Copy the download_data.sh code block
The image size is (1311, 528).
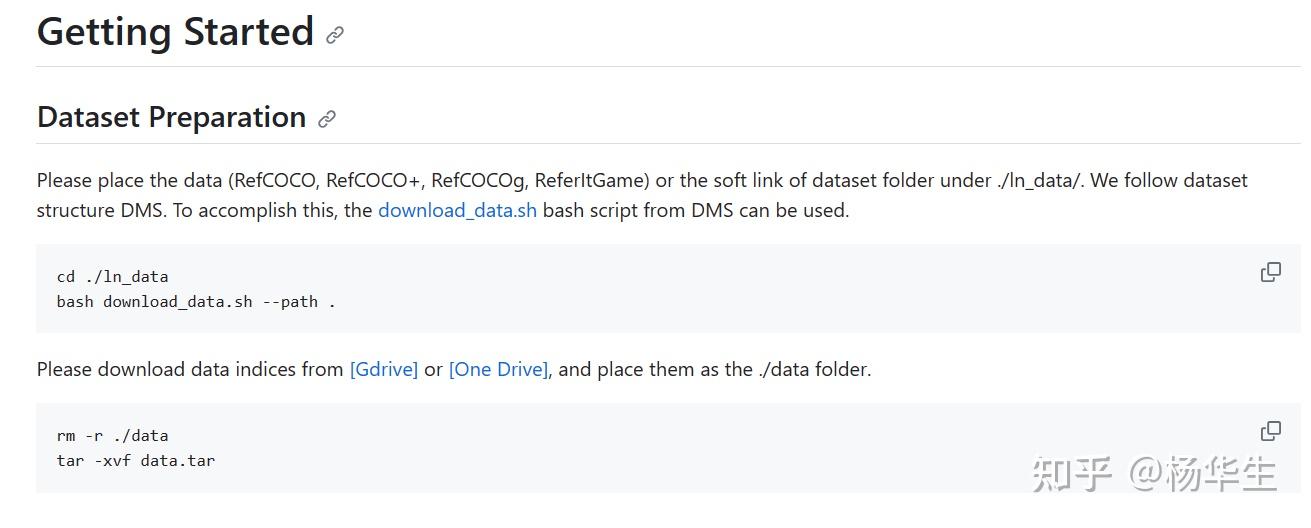click(x=1270, y=272)
